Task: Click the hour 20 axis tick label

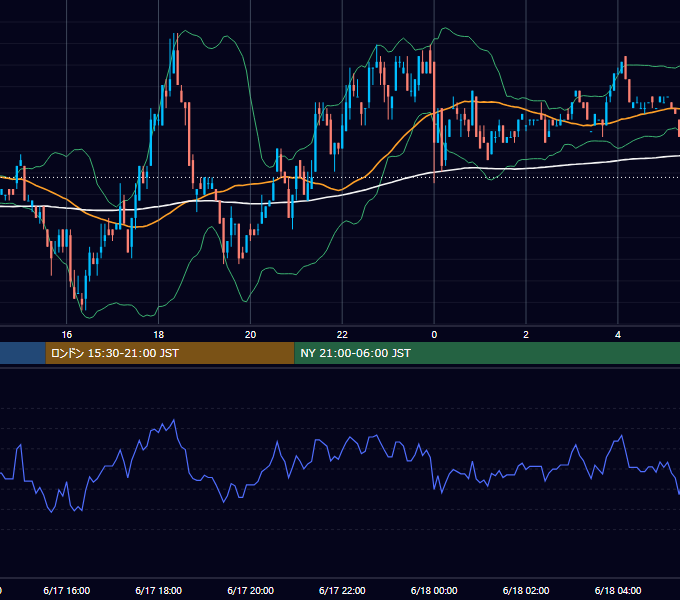Action: coord(251,335)
